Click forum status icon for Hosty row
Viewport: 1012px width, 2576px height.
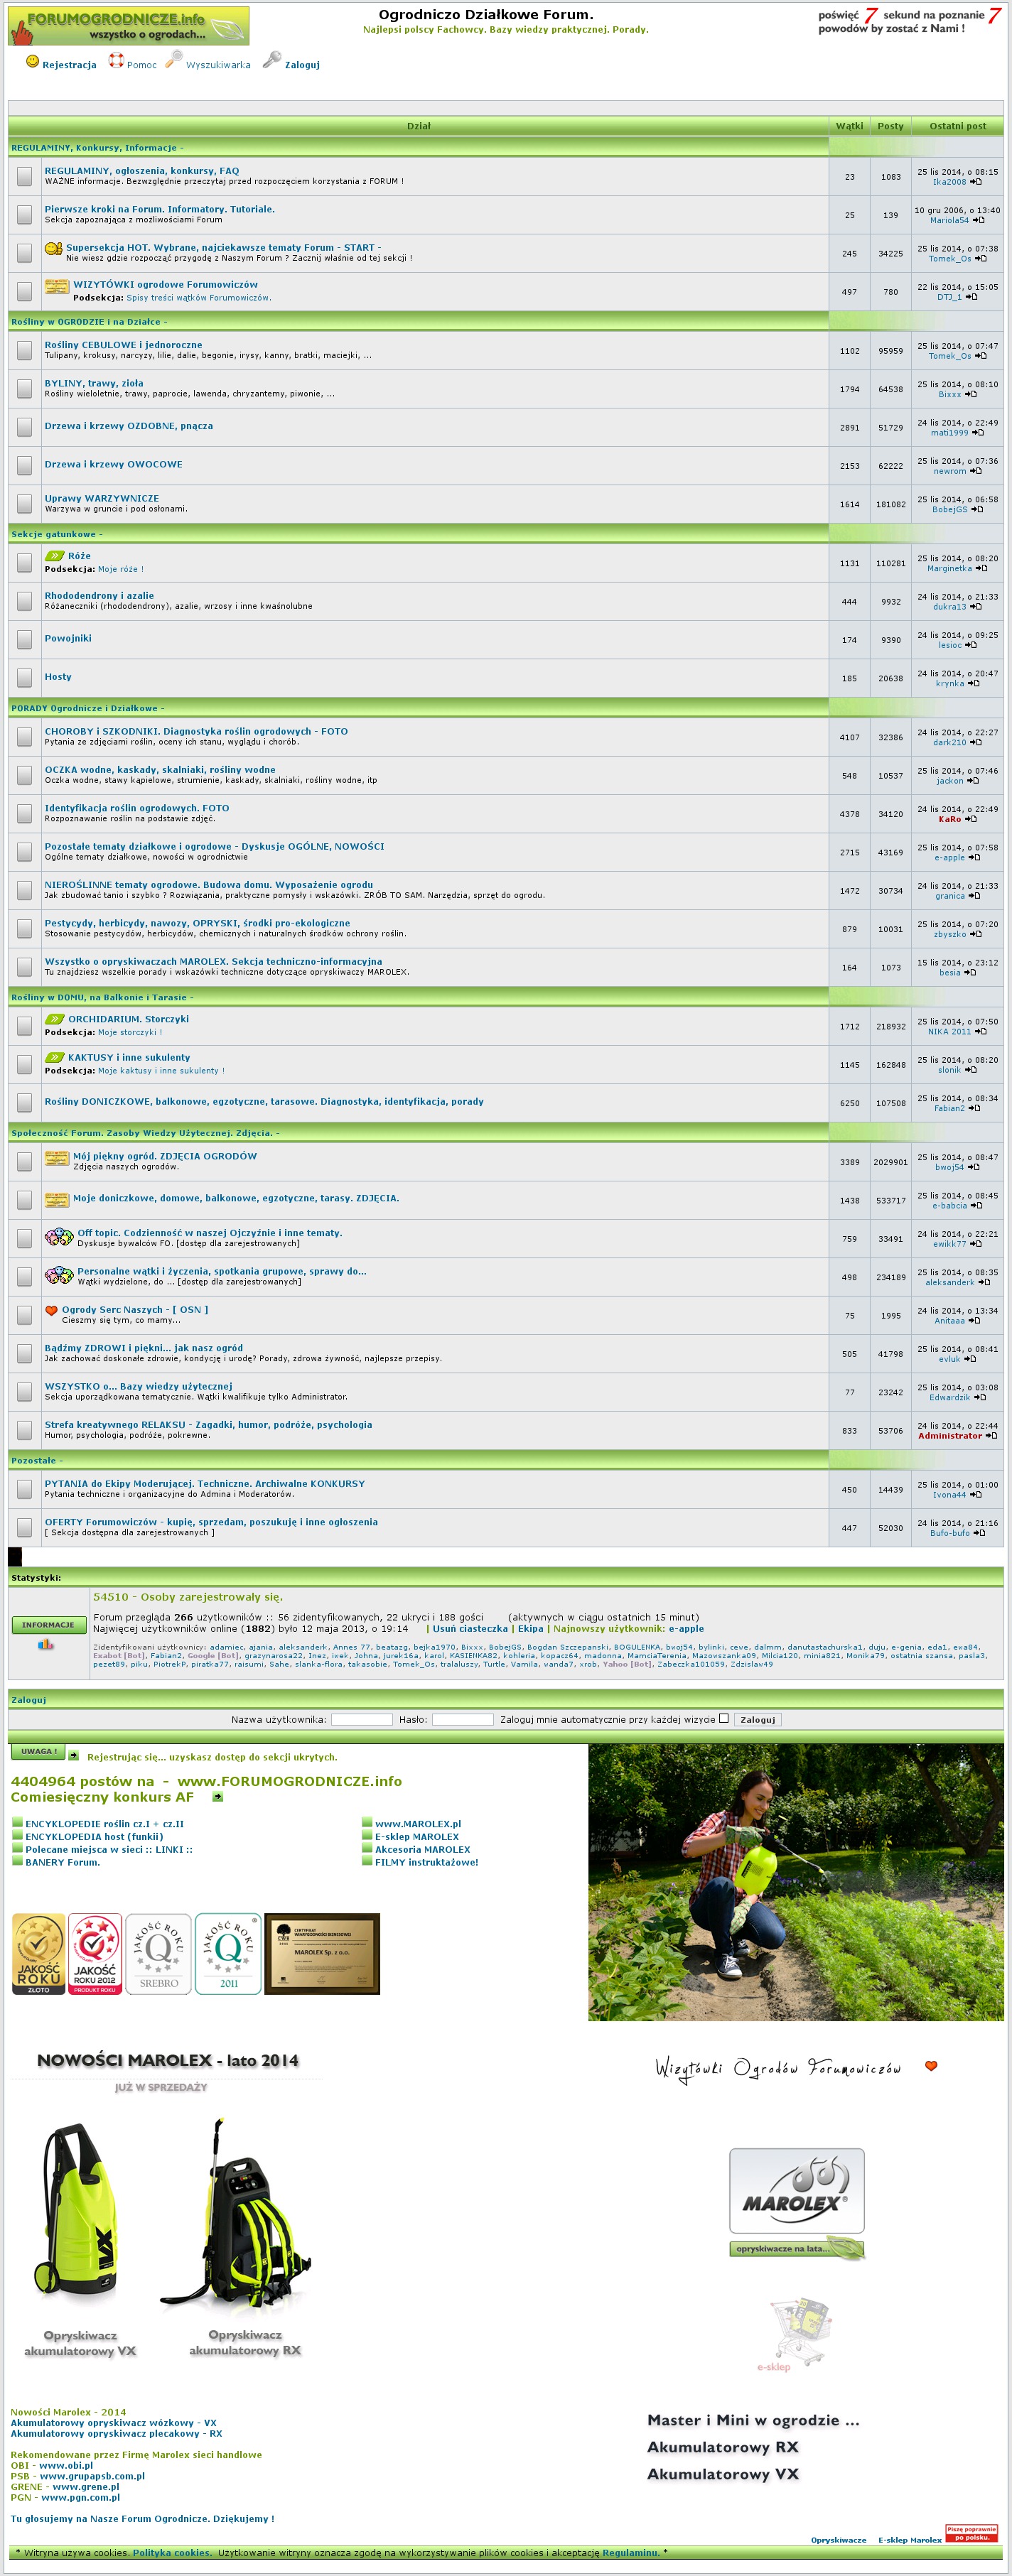tap(24, 677)
